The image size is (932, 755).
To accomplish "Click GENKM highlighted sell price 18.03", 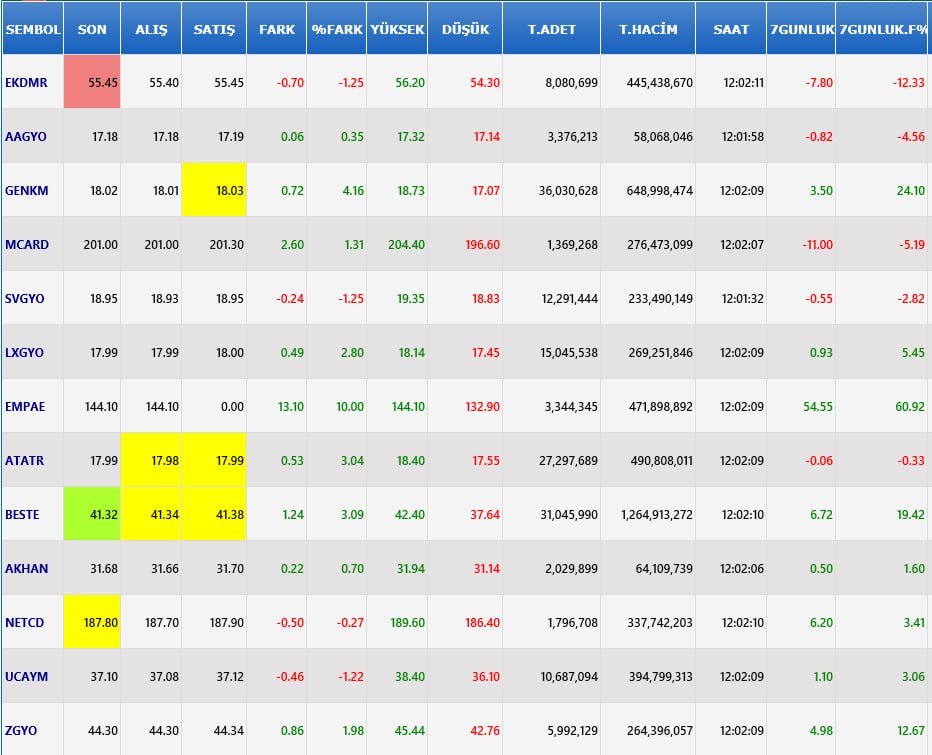I will [214, 190].
